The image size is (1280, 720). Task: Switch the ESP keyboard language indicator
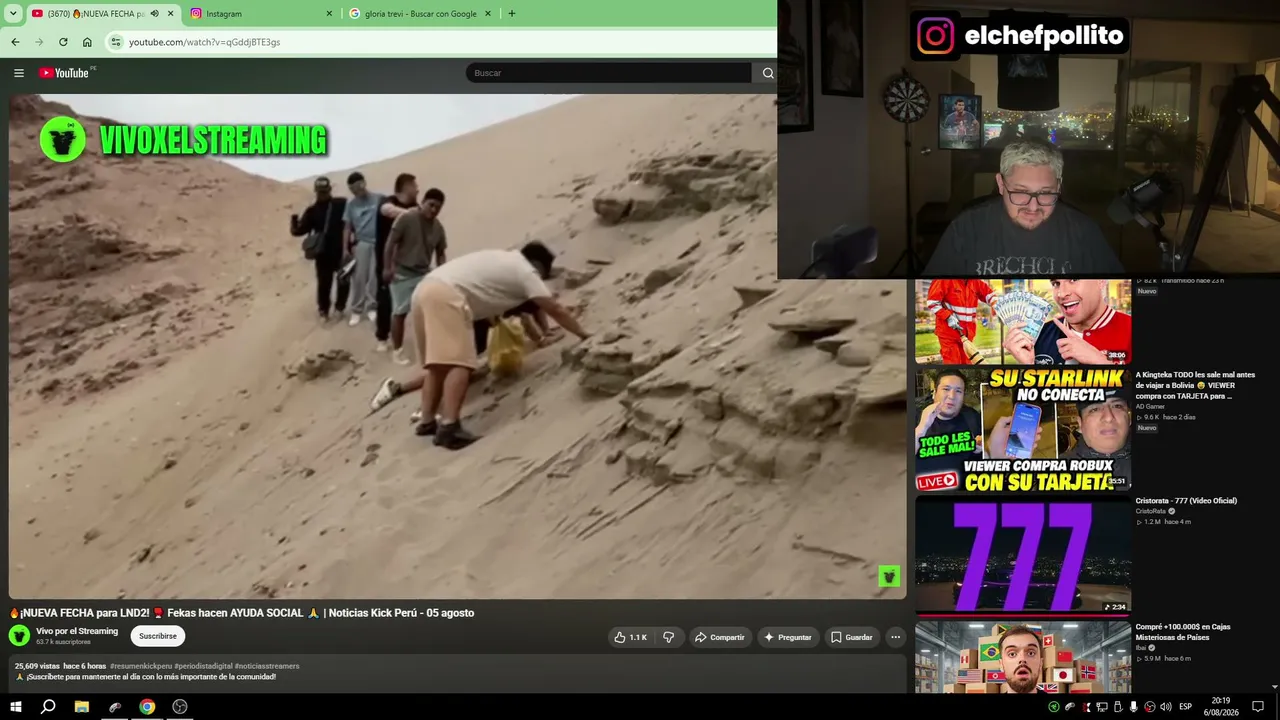tap(1186, 707)
